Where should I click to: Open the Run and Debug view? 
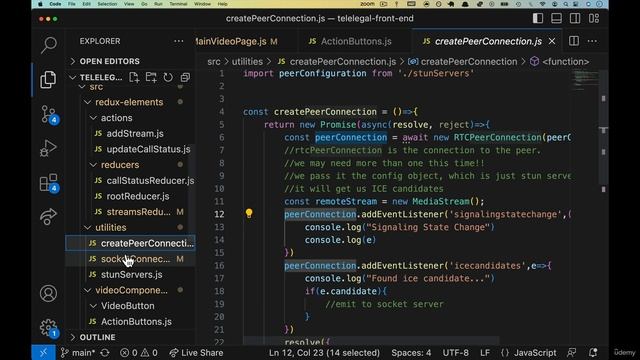point(48,148)
